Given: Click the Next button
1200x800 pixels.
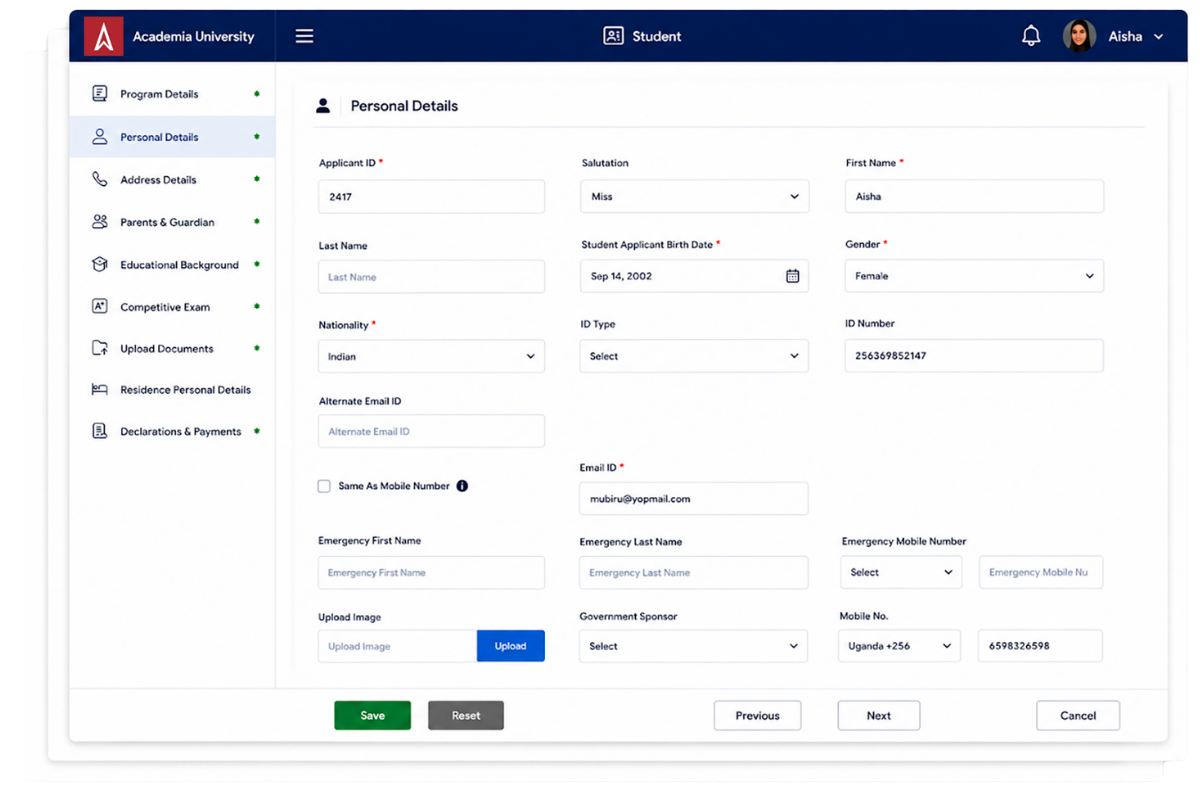Looking at the screenshot, I should [879, 715].
